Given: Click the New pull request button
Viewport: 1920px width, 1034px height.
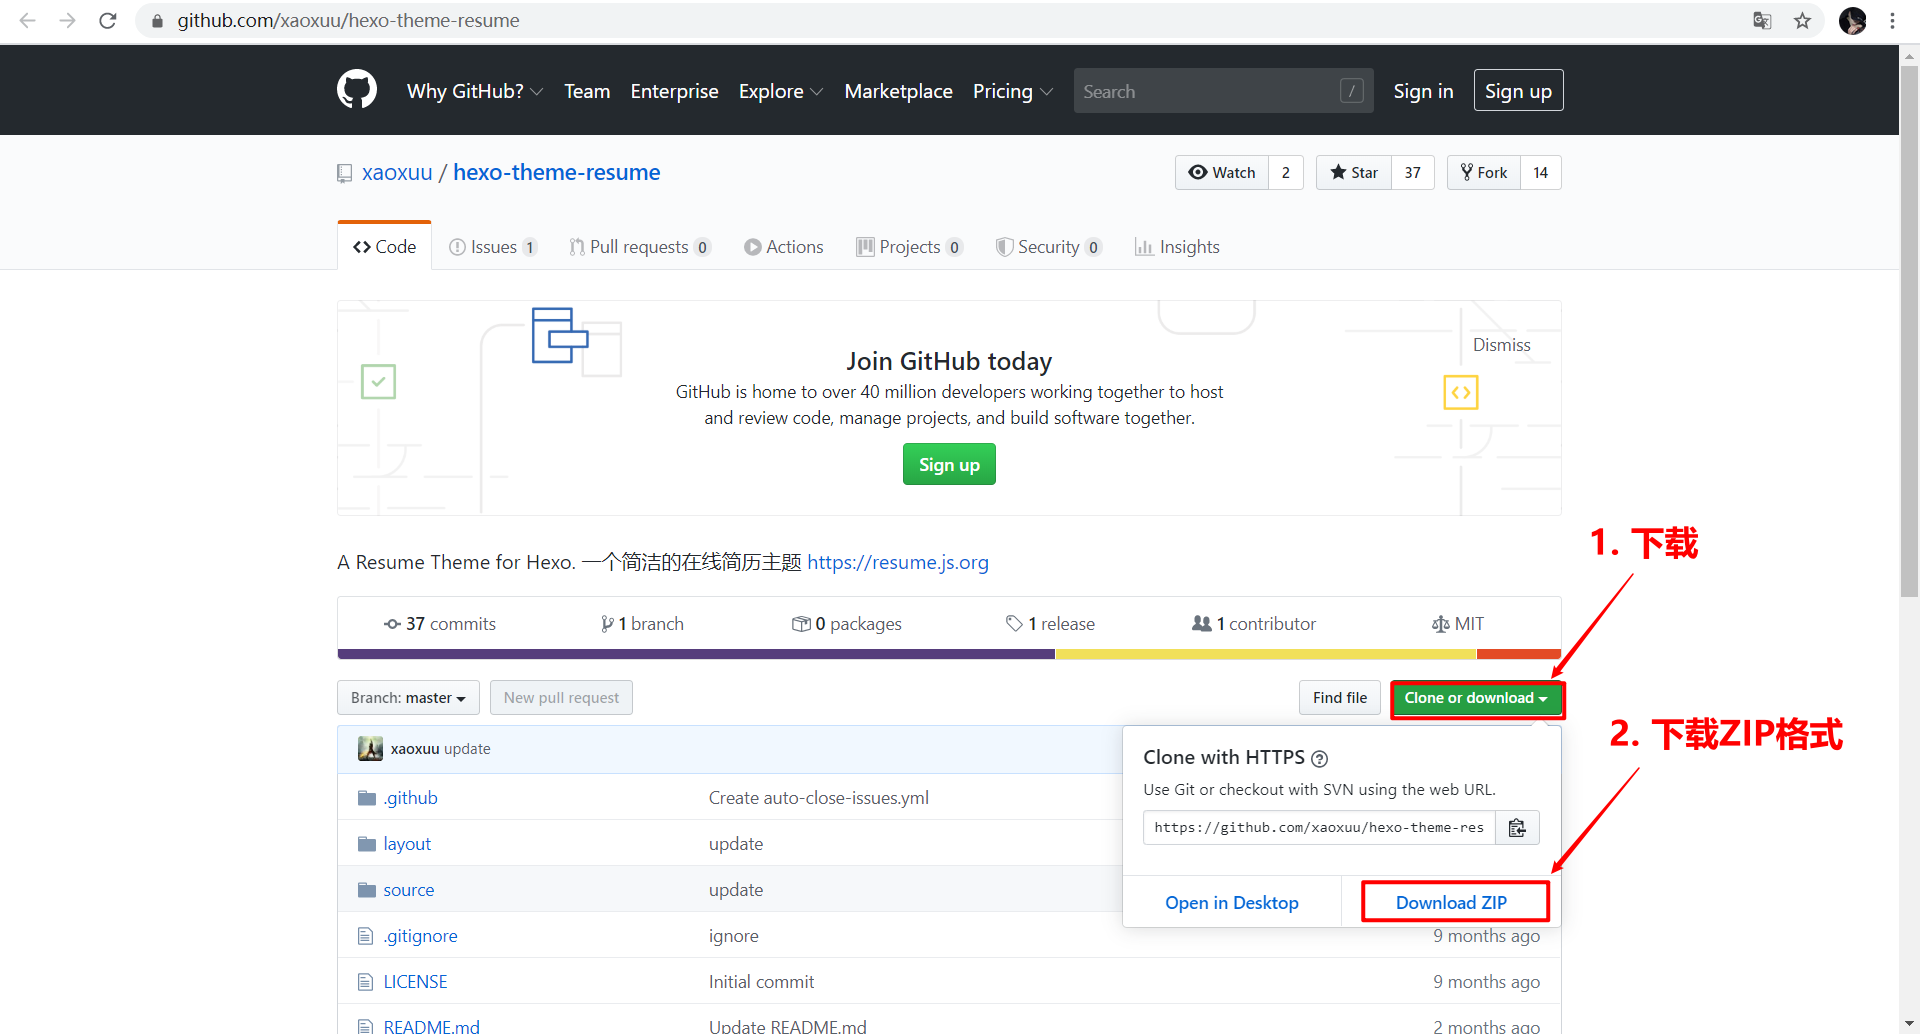Looking at the screenshot, I should (x=561, y=697).
